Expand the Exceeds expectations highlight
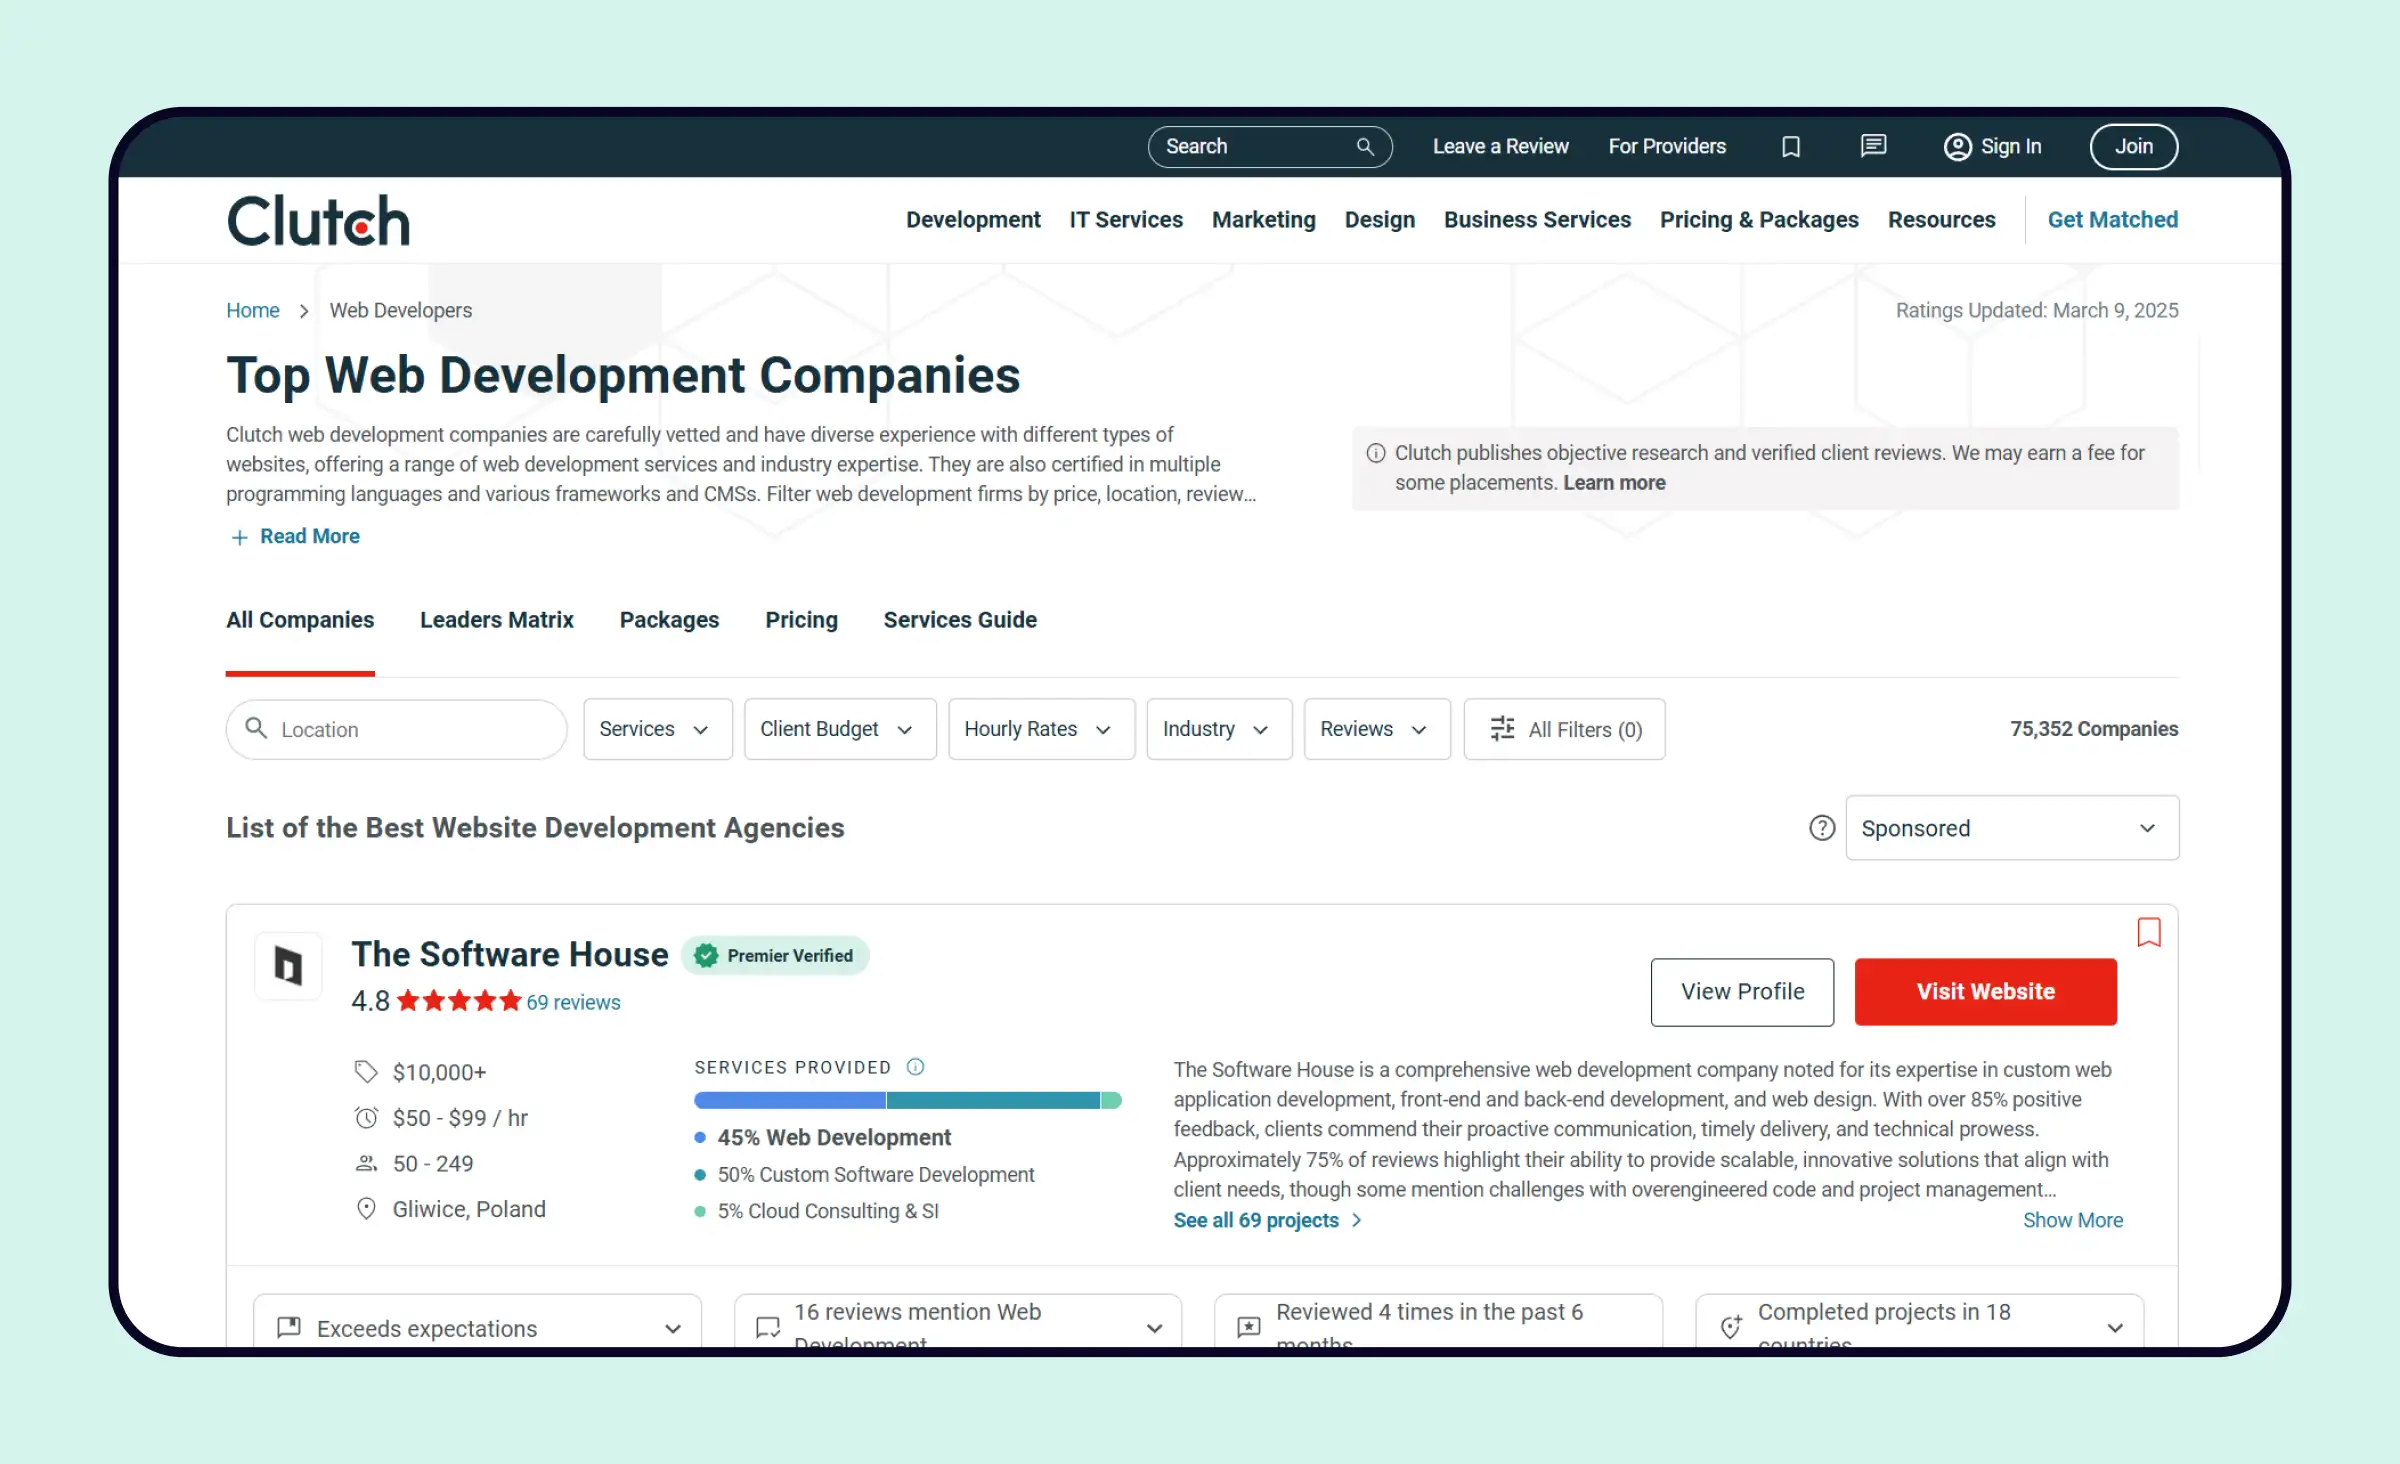Viewport: 2400px width, 1464px height. [x=478, y=1322]
